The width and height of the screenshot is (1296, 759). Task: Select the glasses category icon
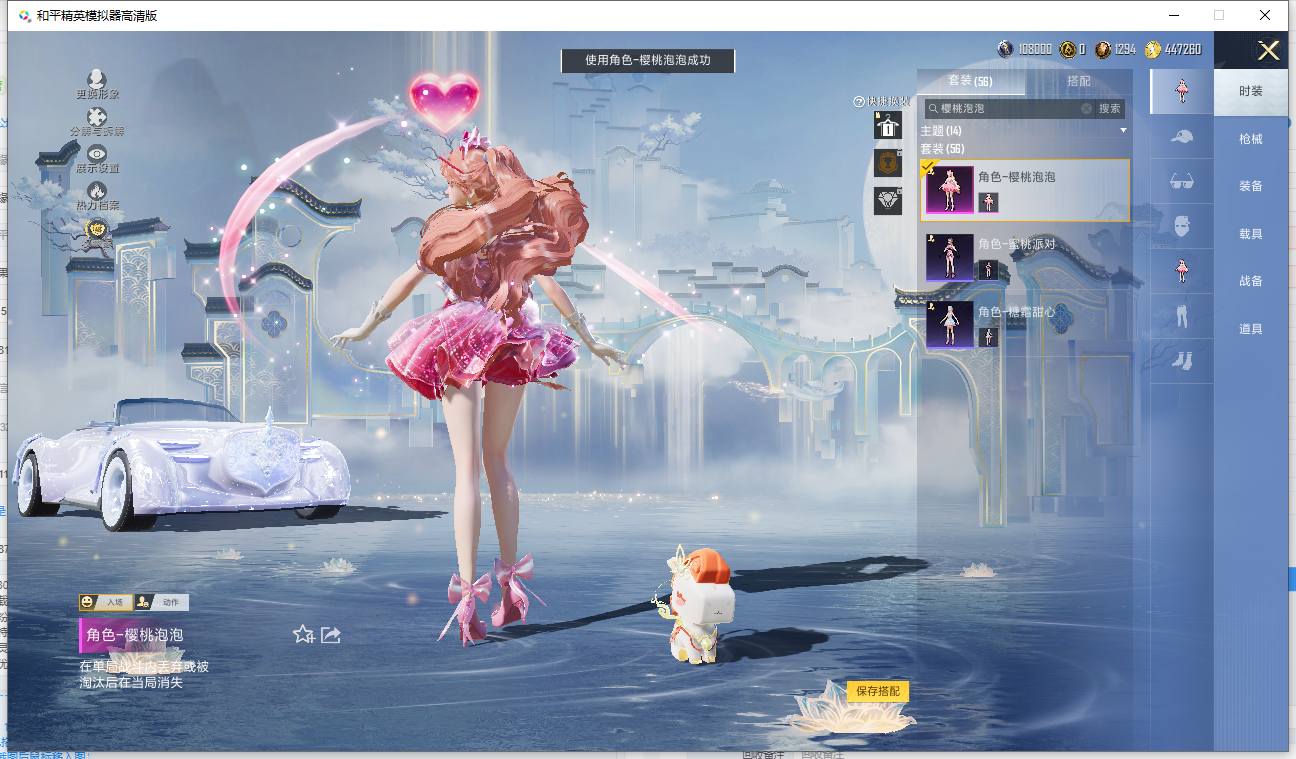(1181, 181)
